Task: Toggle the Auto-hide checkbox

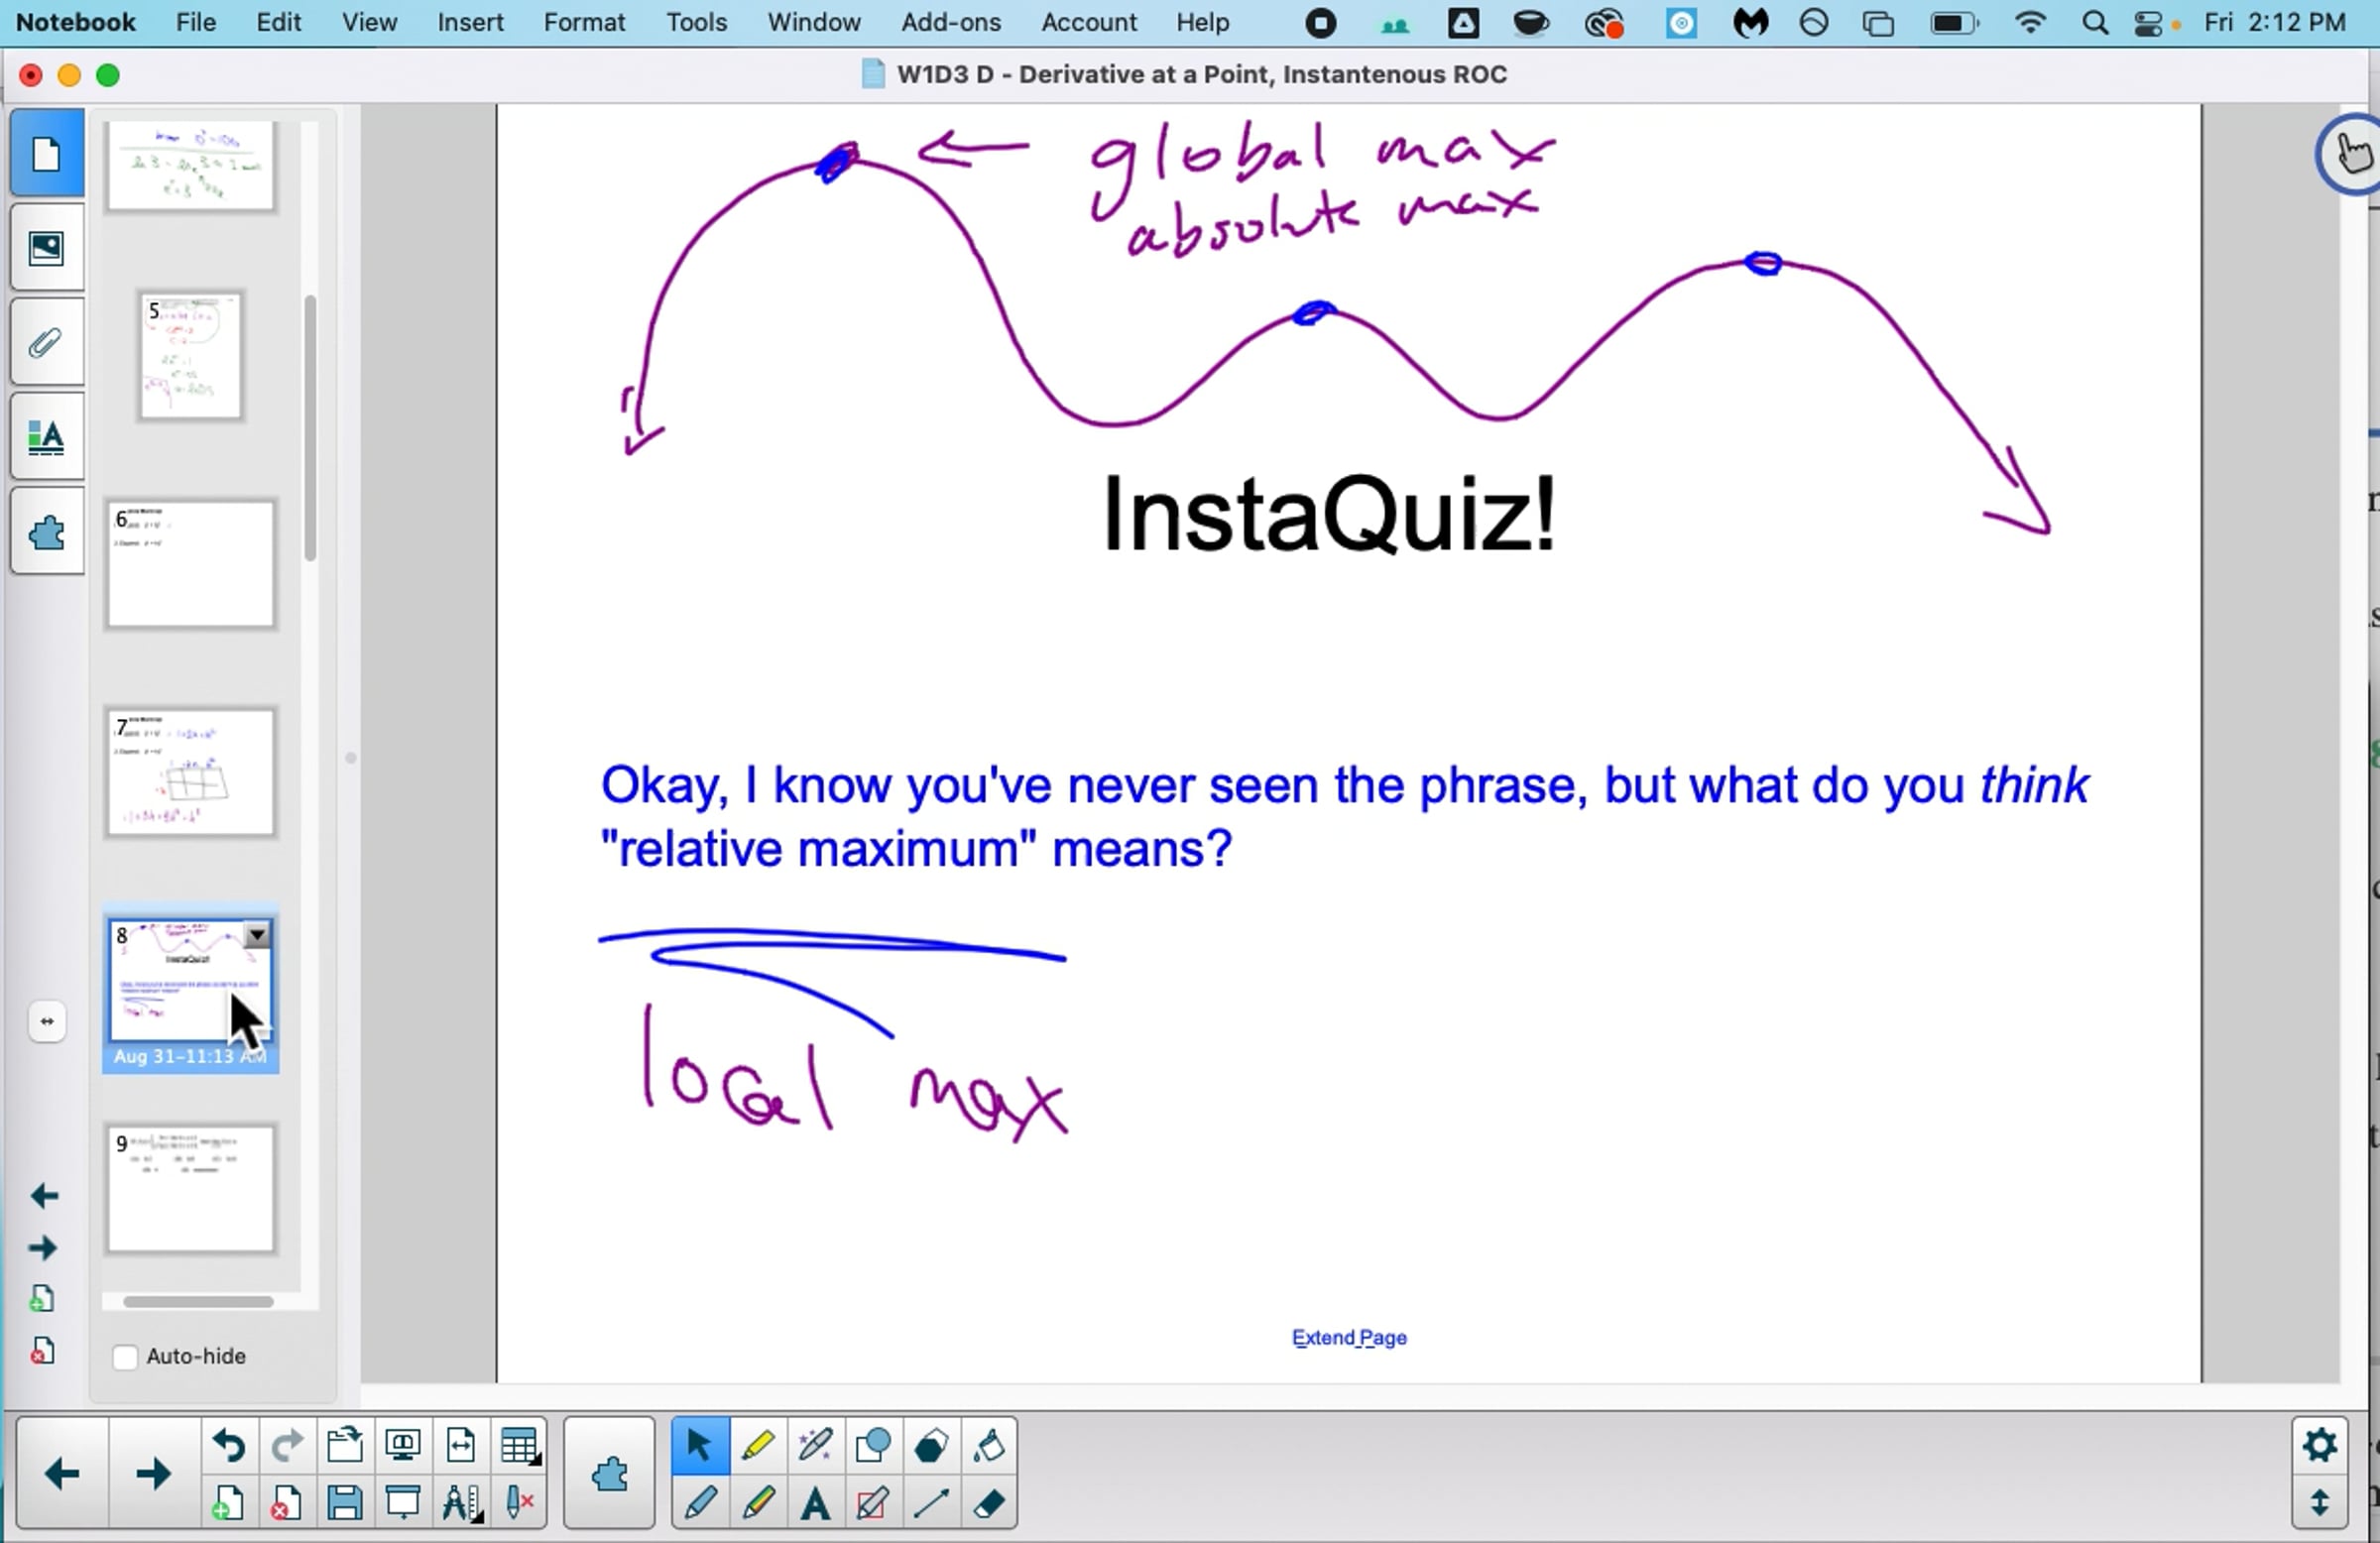Action: point(125,1357)
